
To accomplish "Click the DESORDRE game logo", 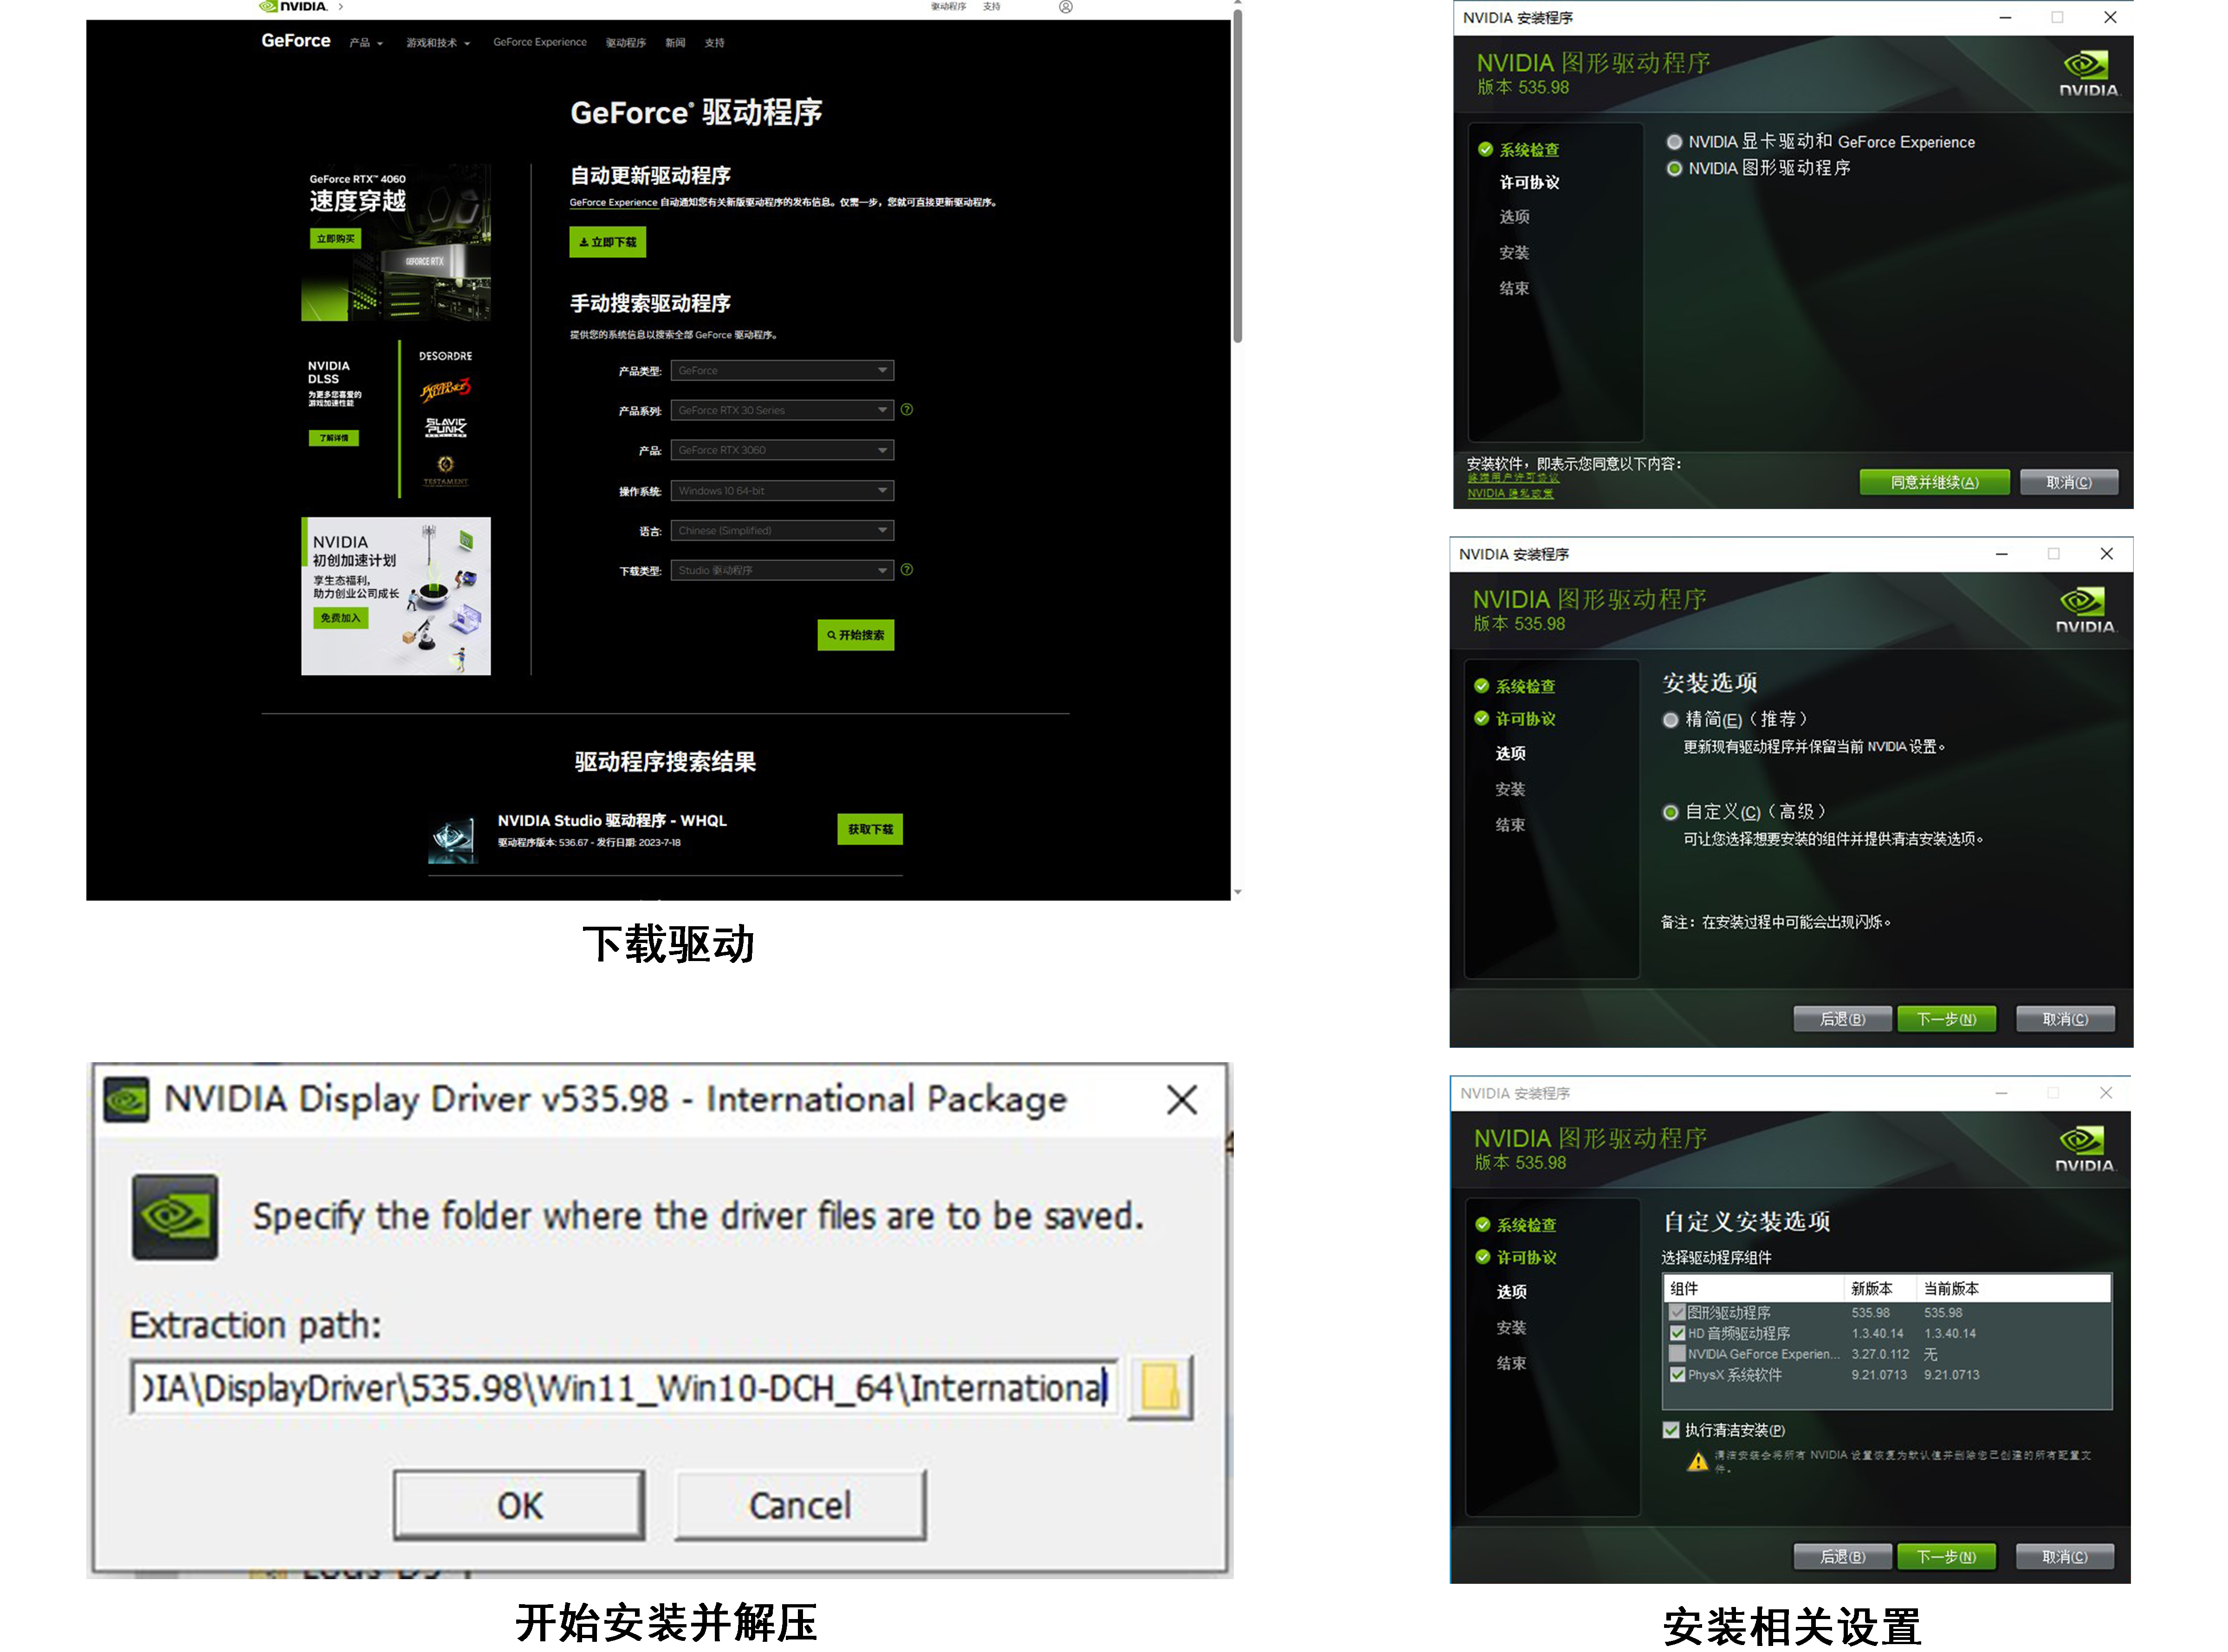I will click(445, 356).
